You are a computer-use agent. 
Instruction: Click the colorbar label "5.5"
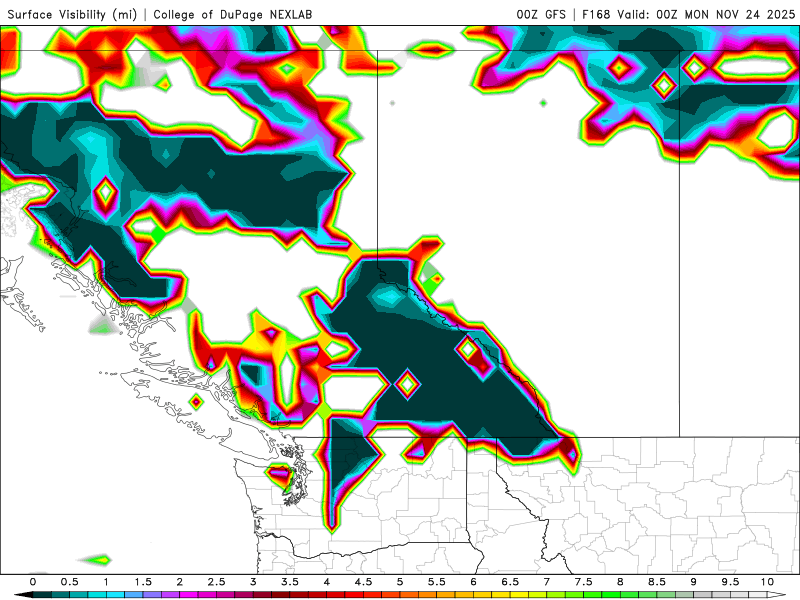(437, 582)
